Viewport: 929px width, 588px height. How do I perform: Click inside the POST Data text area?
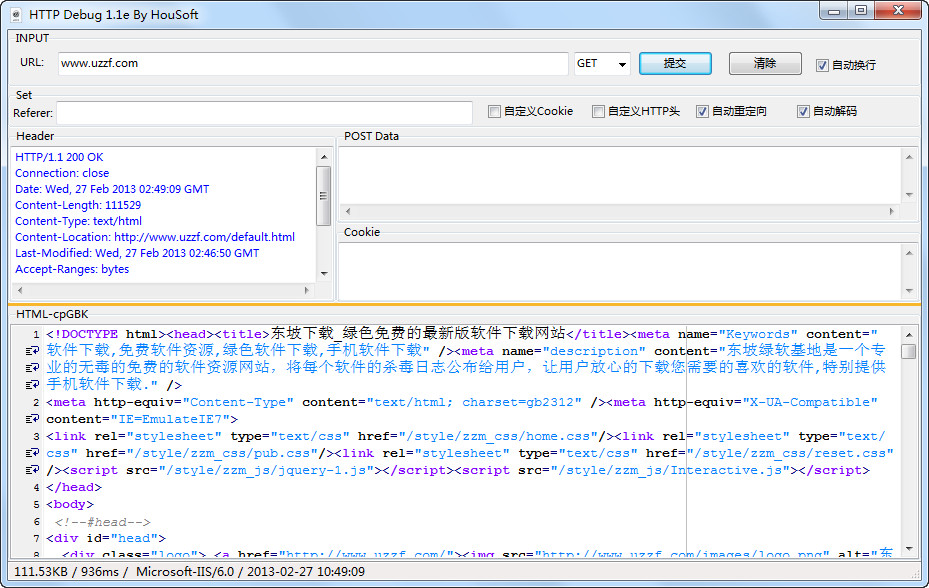pyautogui.click(x=620, y=175)
